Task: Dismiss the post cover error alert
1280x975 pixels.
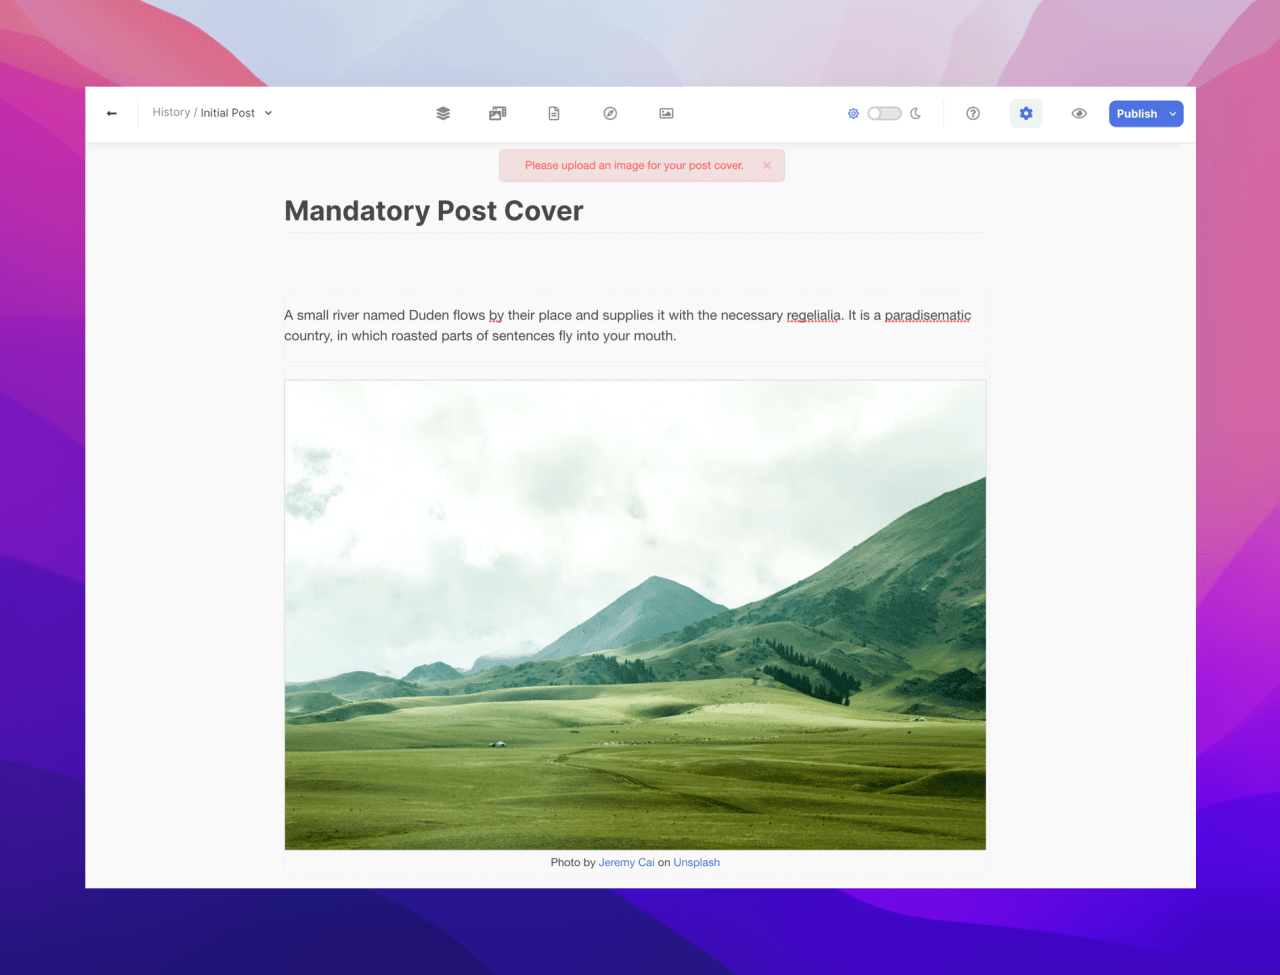Action: (767, 166)
